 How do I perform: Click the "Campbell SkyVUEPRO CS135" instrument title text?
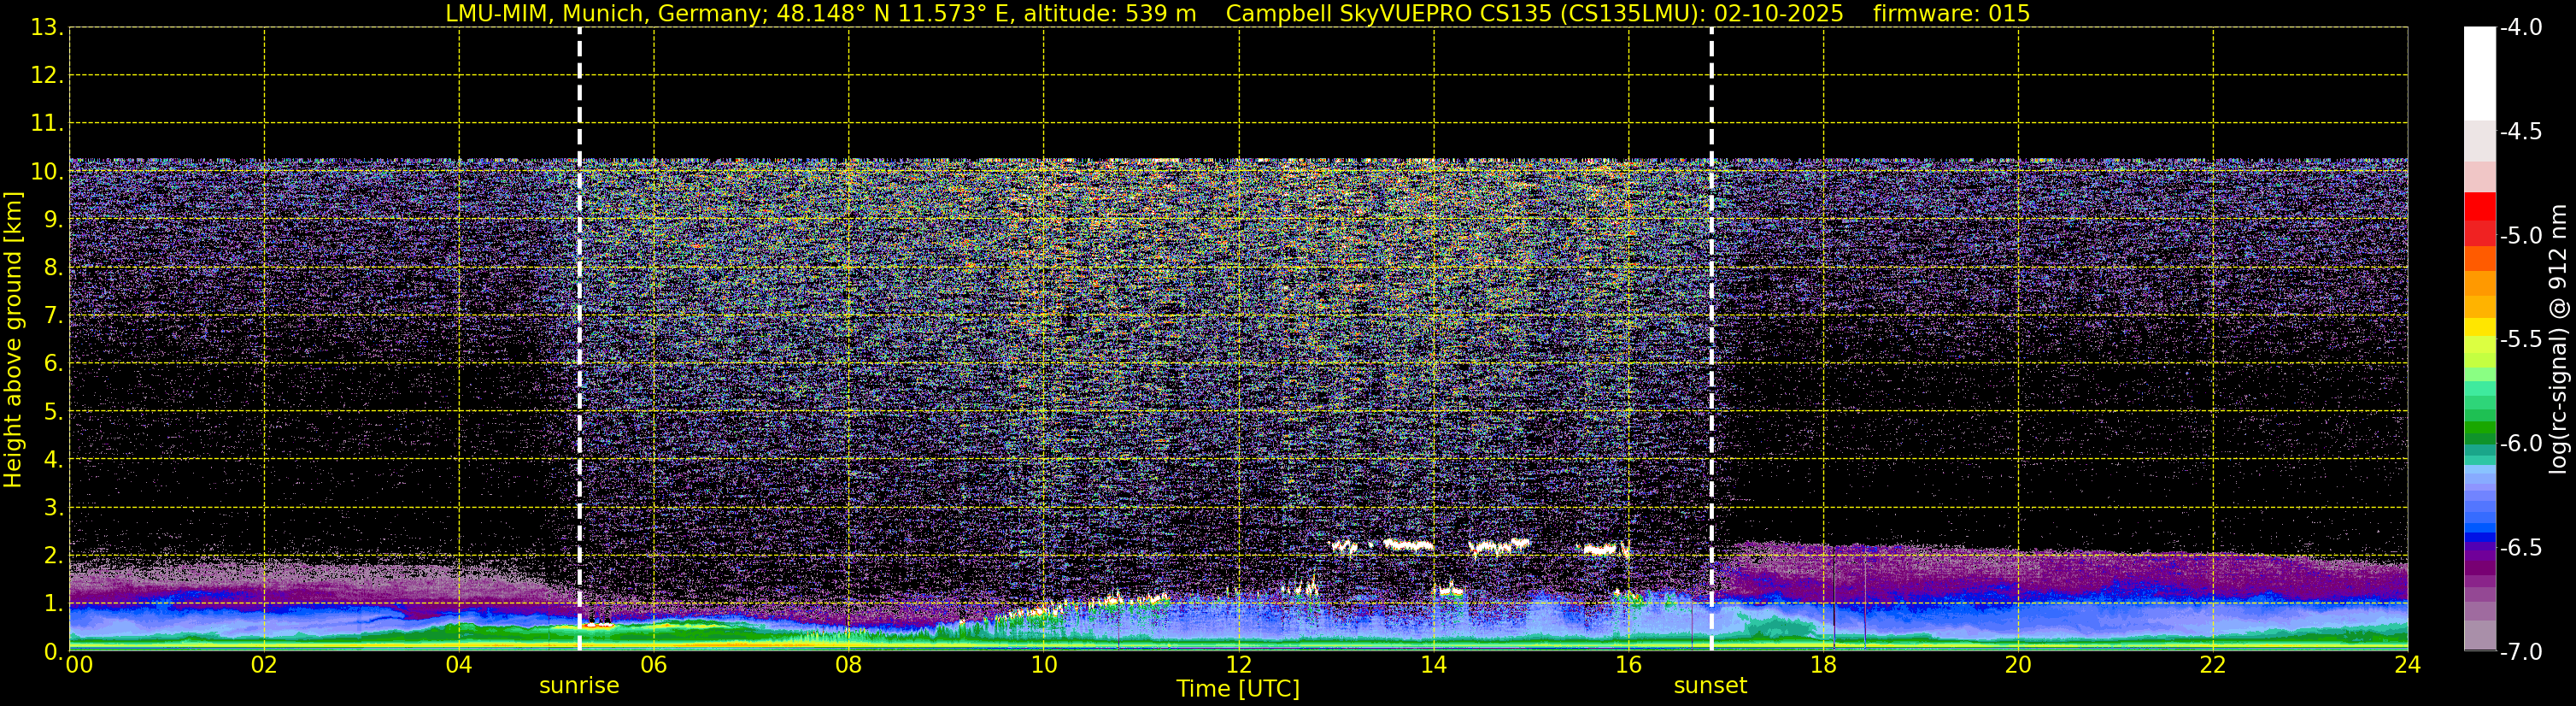[1388, 14]
